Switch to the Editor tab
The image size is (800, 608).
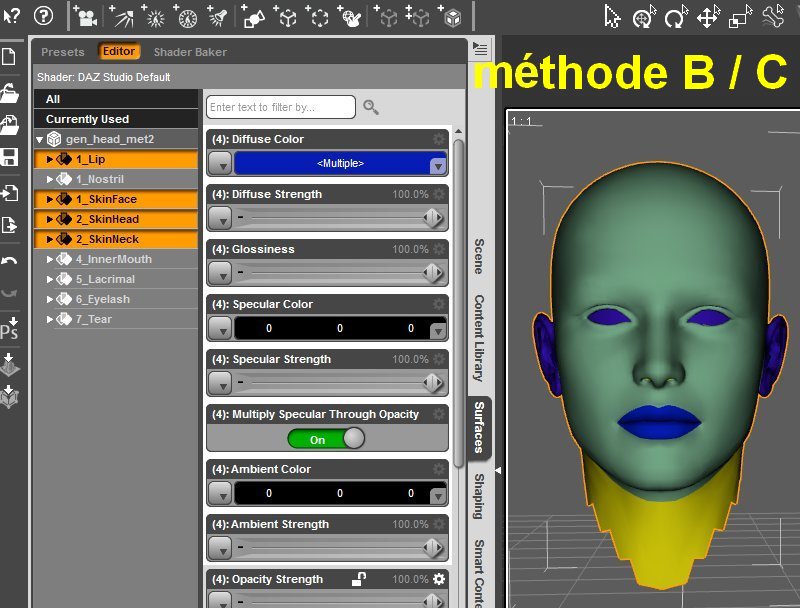tap(119, 52)
